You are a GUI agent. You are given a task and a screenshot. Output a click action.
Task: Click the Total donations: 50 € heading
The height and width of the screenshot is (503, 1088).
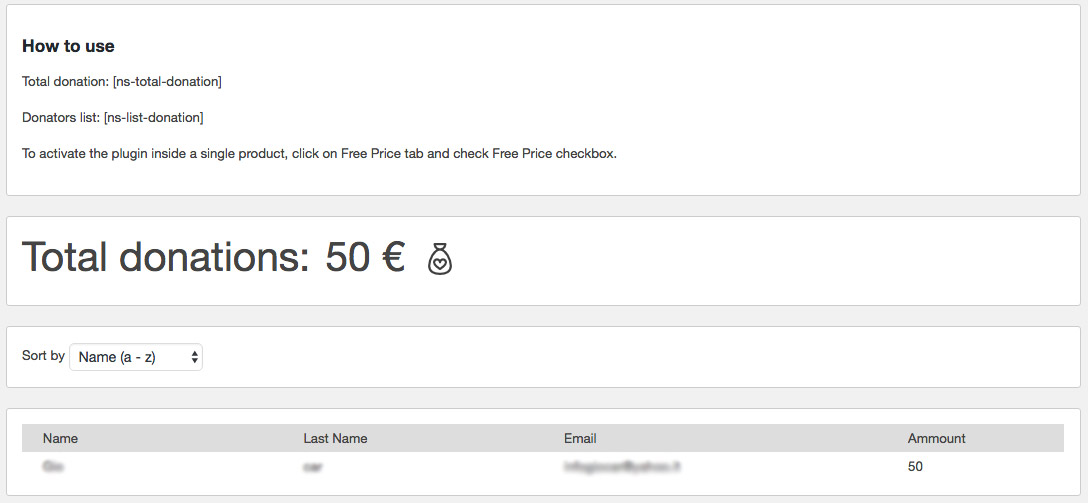click(214, 258)
